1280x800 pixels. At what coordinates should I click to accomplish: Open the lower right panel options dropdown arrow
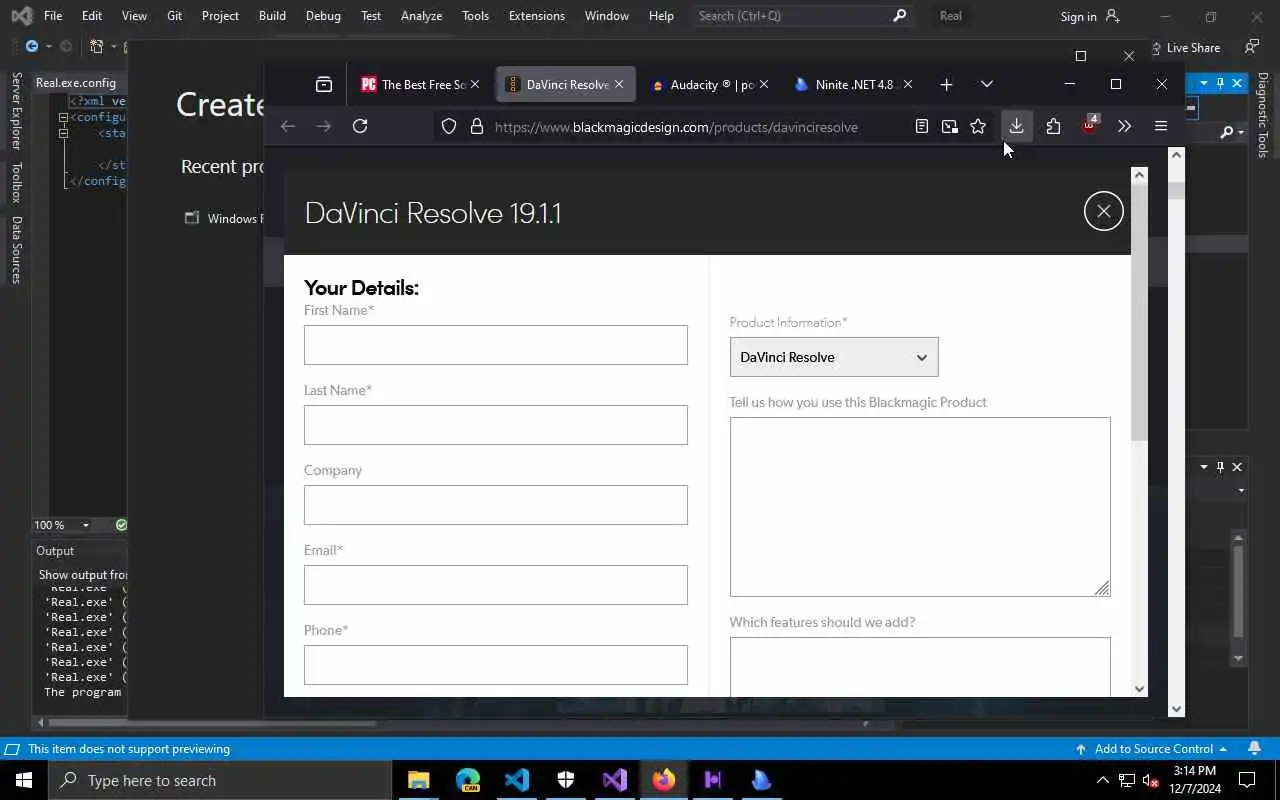(x=1204, y=467)
